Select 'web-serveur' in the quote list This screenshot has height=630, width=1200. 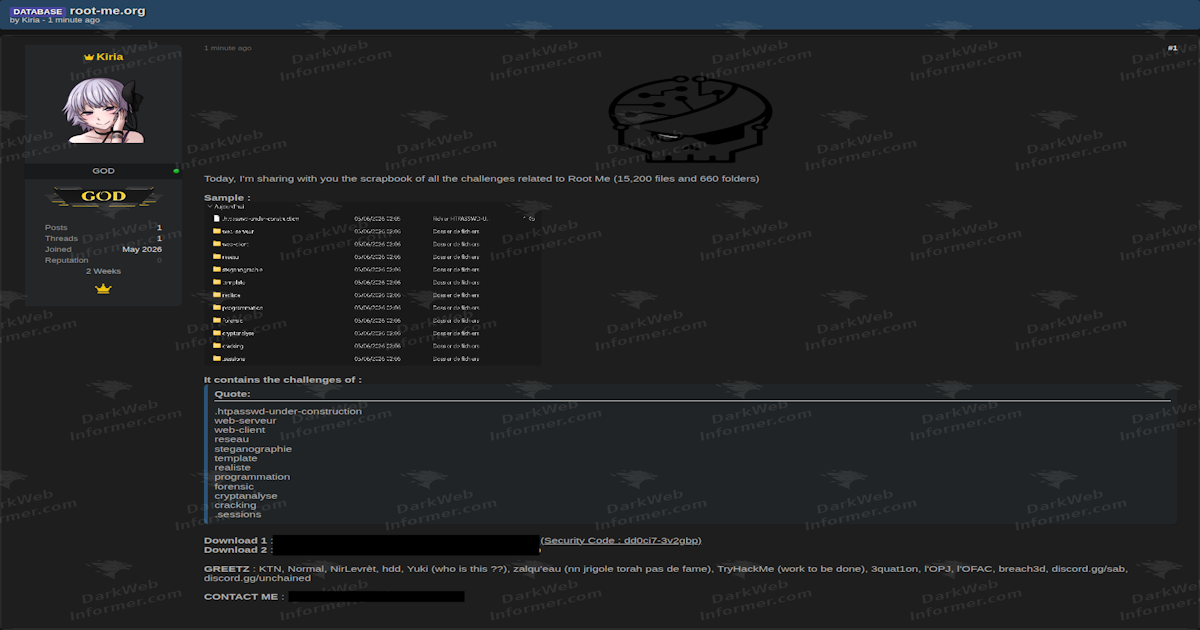pos(245,420)
